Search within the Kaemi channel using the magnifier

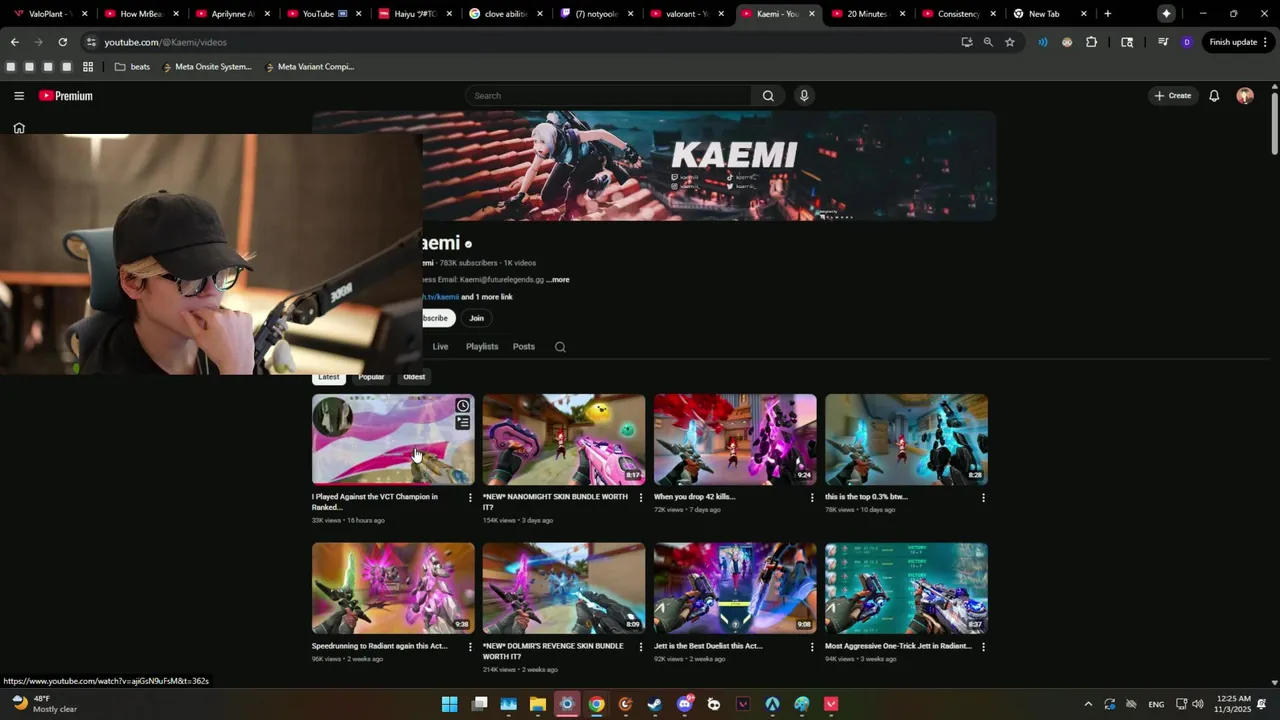click(560, 347)
